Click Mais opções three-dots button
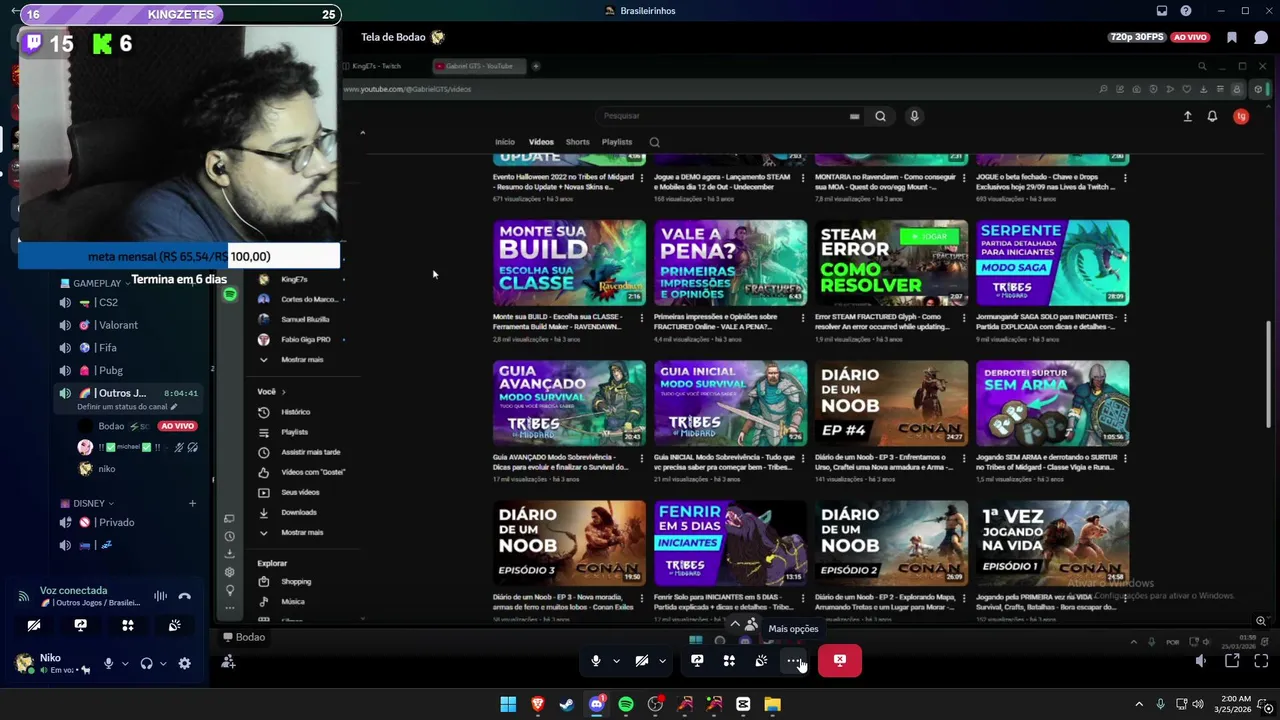 [x=793, y=661]
